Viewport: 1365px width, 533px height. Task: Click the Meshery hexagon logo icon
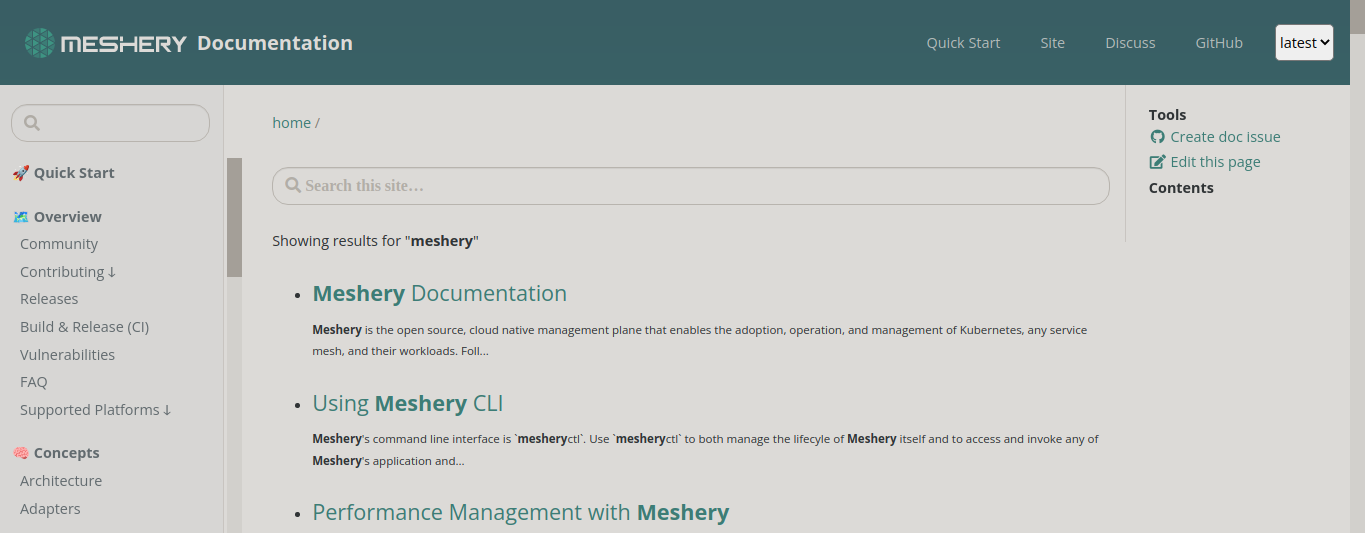coord(40,43)
